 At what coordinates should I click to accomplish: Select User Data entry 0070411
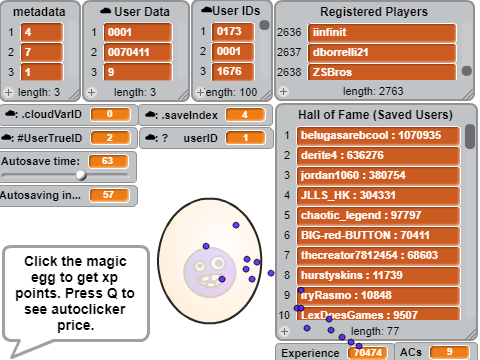point(138,52)
